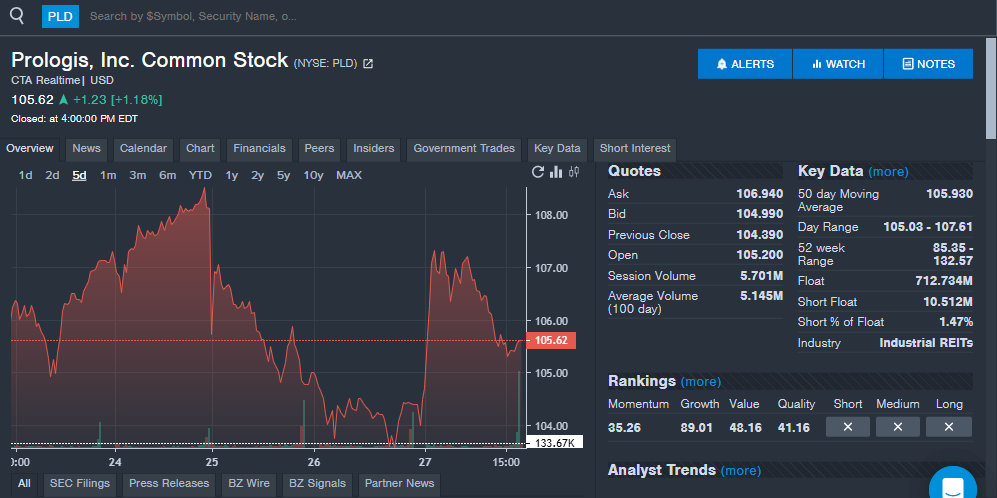Open the News tab
The image size is (997, 498).
(86, 149)
